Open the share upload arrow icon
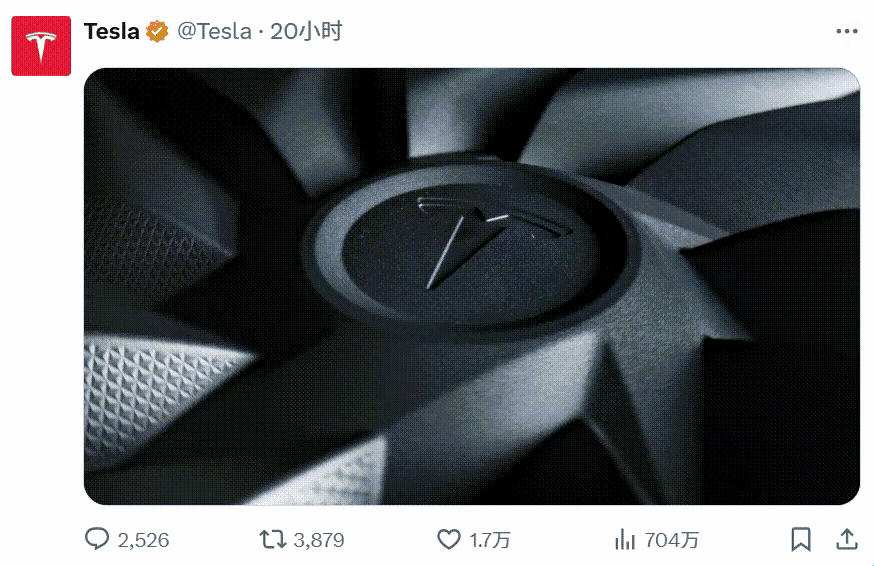Screen dimensions: 874x566 tap(847, 539)
